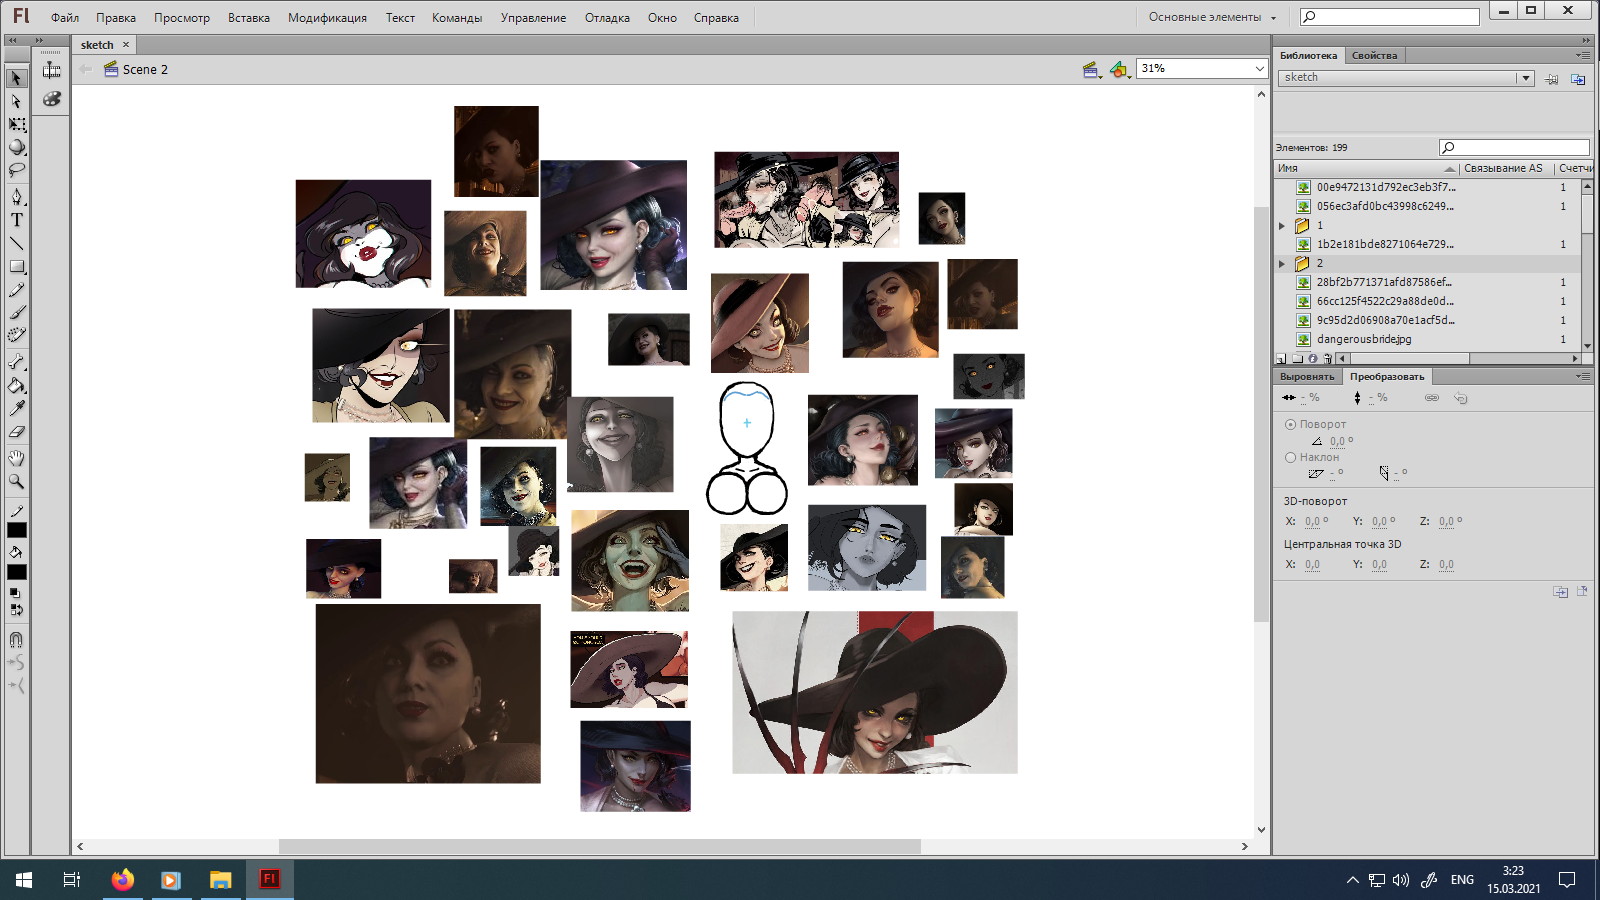
Task: Click the Edit Scene clapperboard button
Action: point(1092,69)
